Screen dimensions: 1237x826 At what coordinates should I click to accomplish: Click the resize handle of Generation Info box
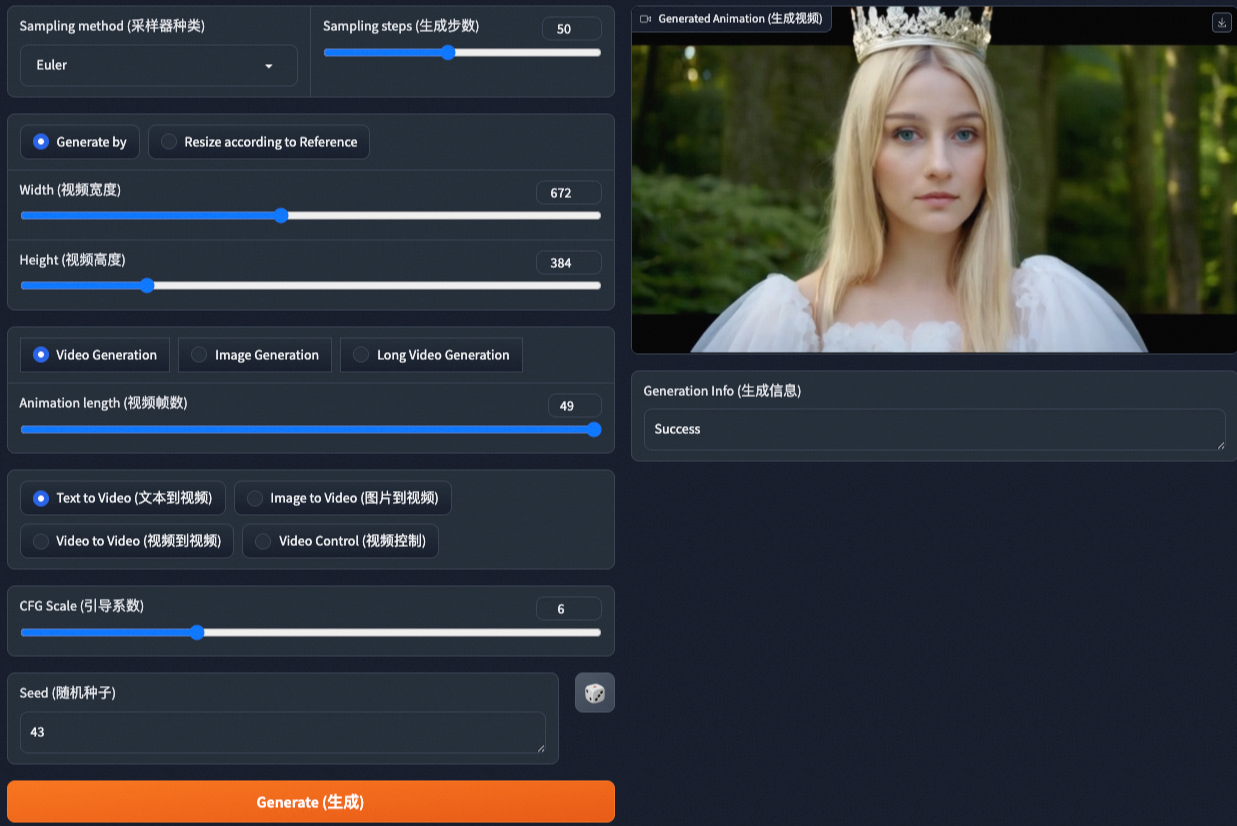point(1219,444)
